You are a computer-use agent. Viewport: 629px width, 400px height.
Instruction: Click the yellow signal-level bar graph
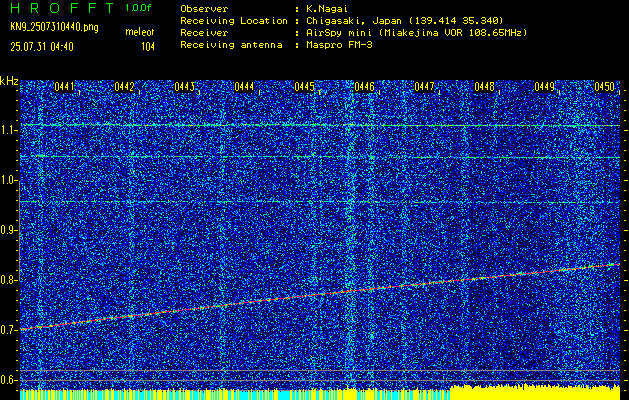click(320, 392)
